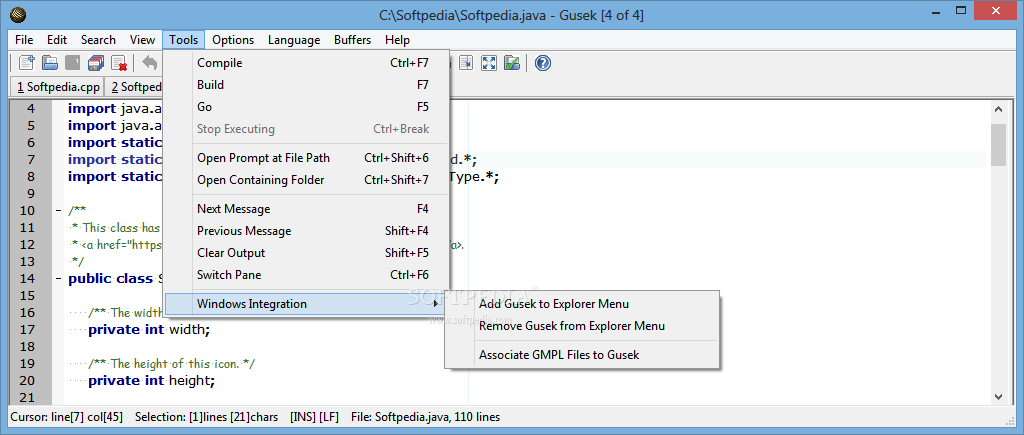The width and height of the screenshot is (1024, 435).
Task: Select Associate GMPL Files to Gusek
Action: pyautogui.click(x=582, y=355)
